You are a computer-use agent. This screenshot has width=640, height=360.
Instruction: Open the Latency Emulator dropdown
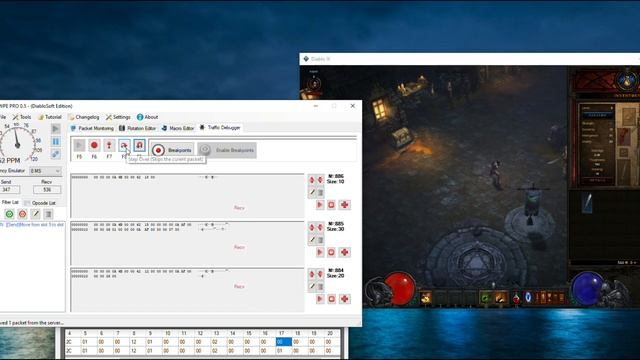coord(45,171)
